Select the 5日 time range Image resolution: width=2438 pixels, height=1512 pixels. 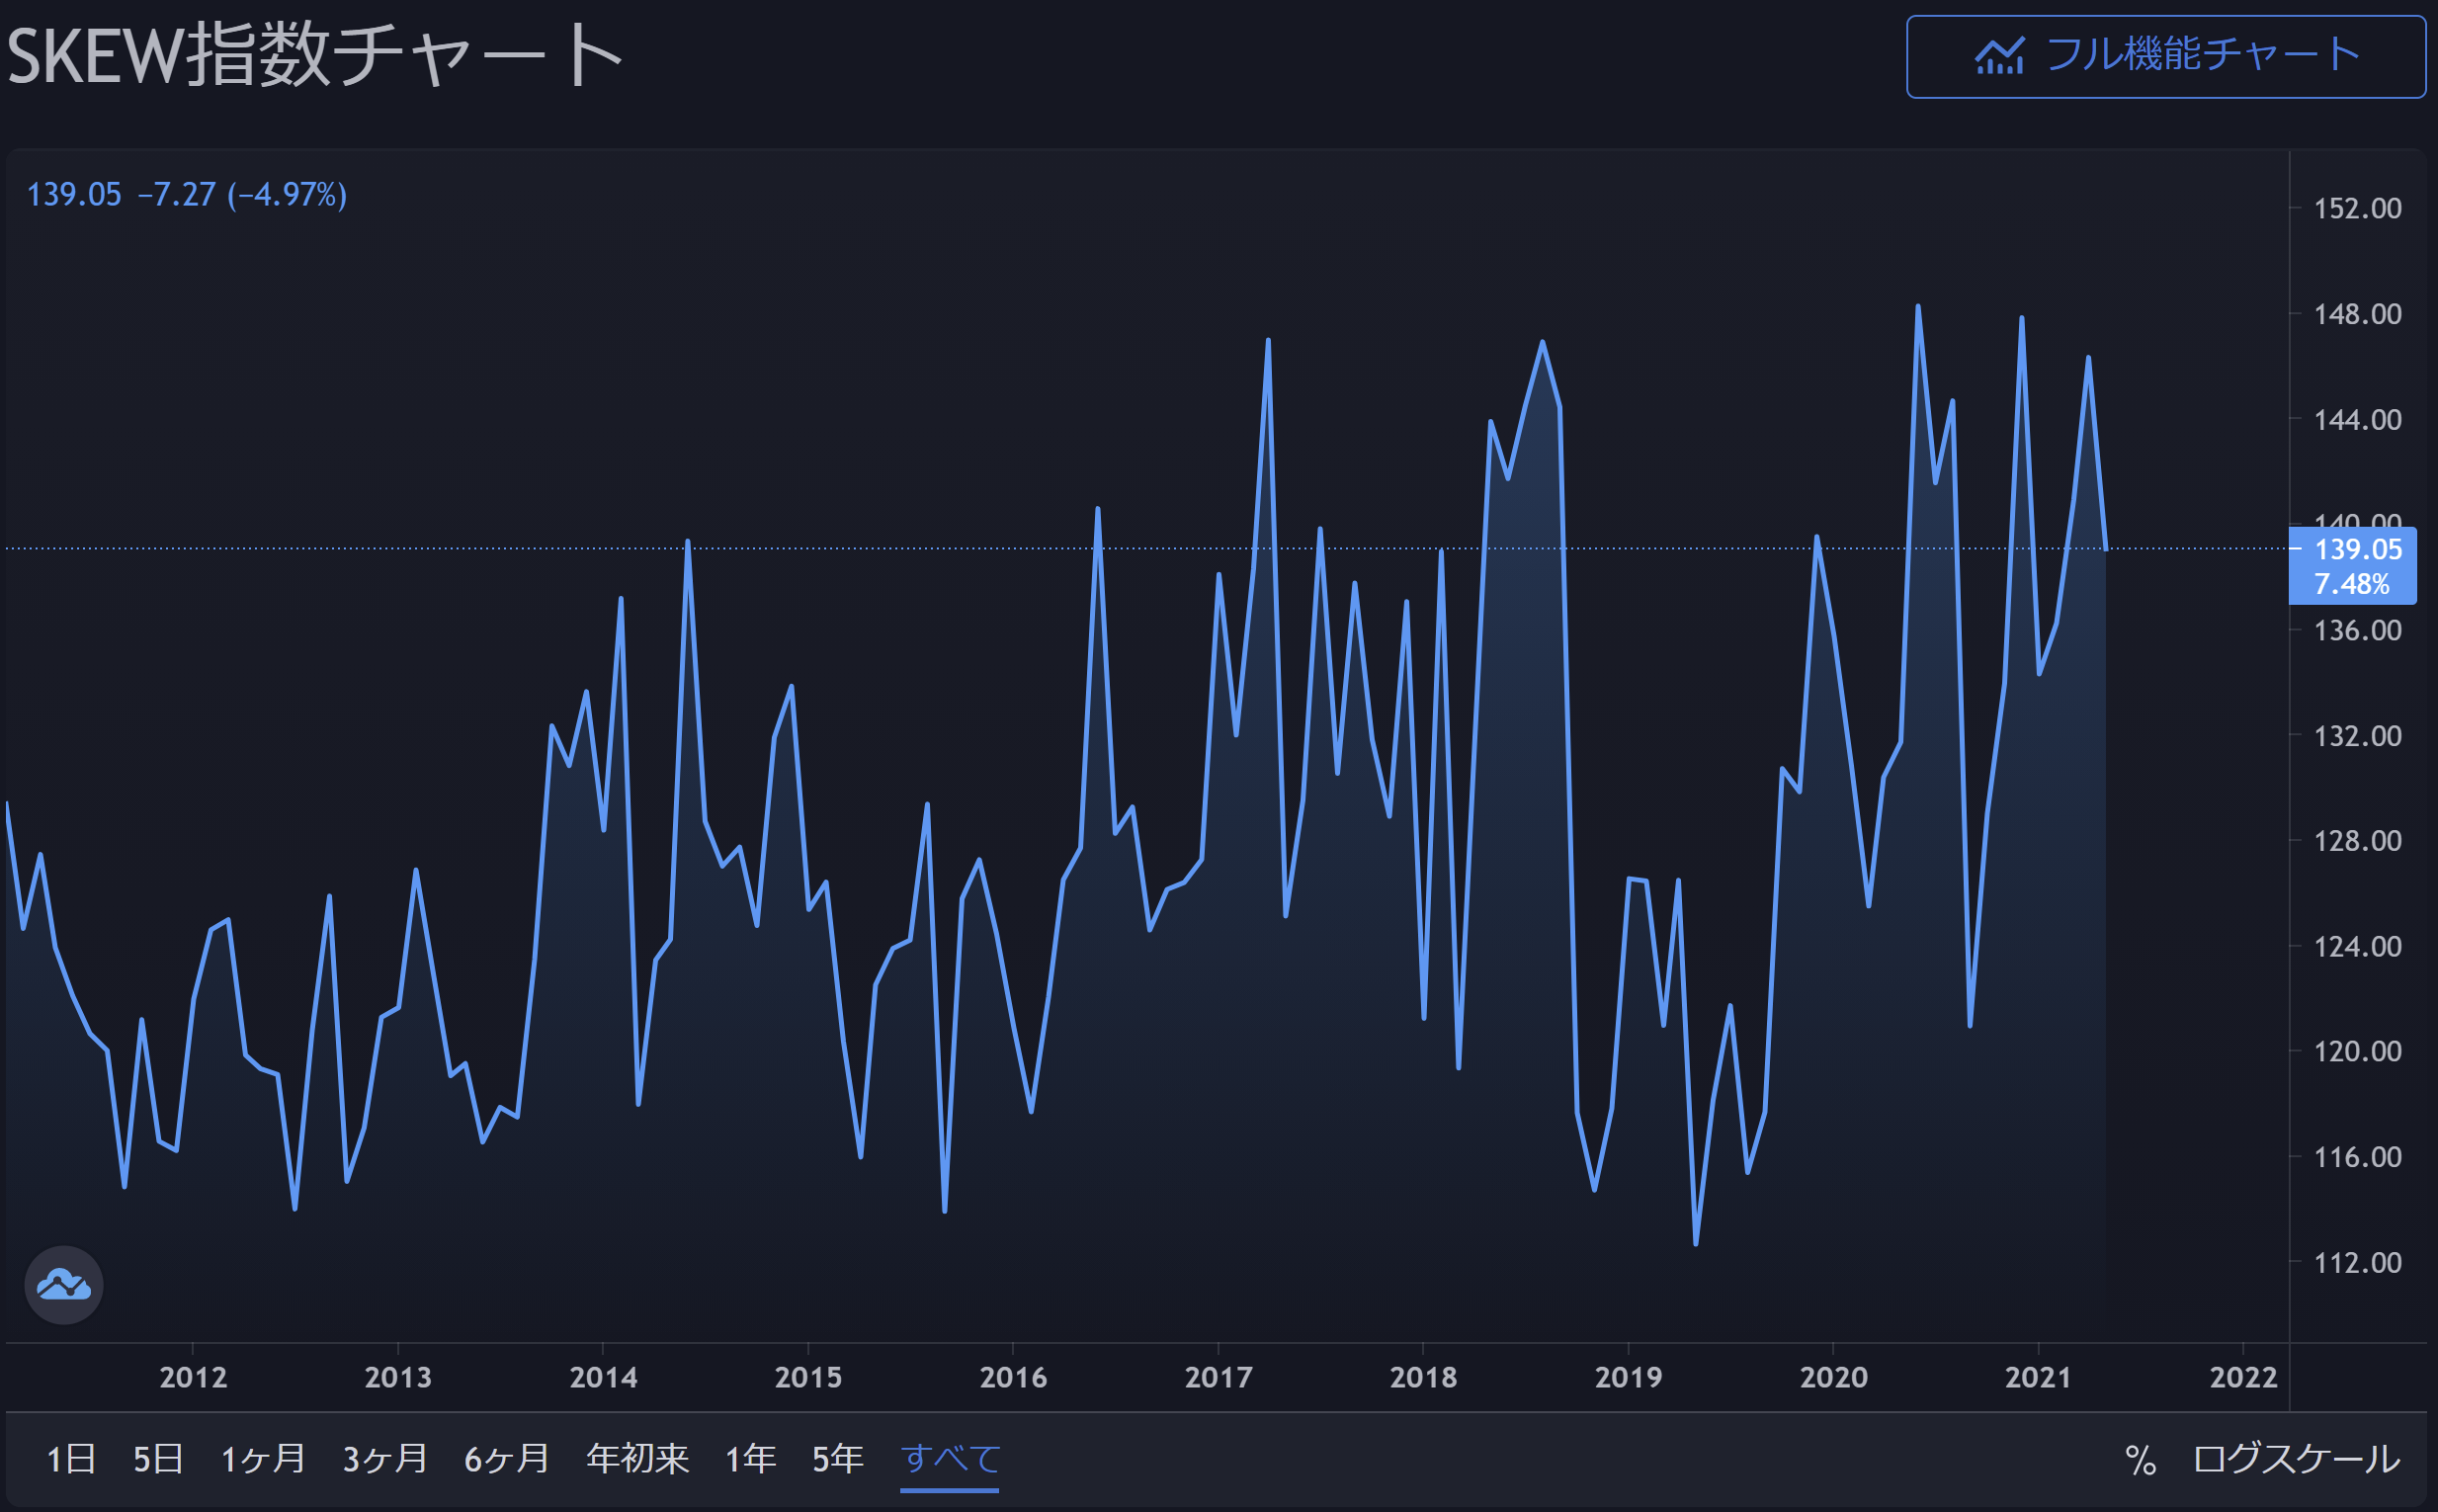point(158,1459)
